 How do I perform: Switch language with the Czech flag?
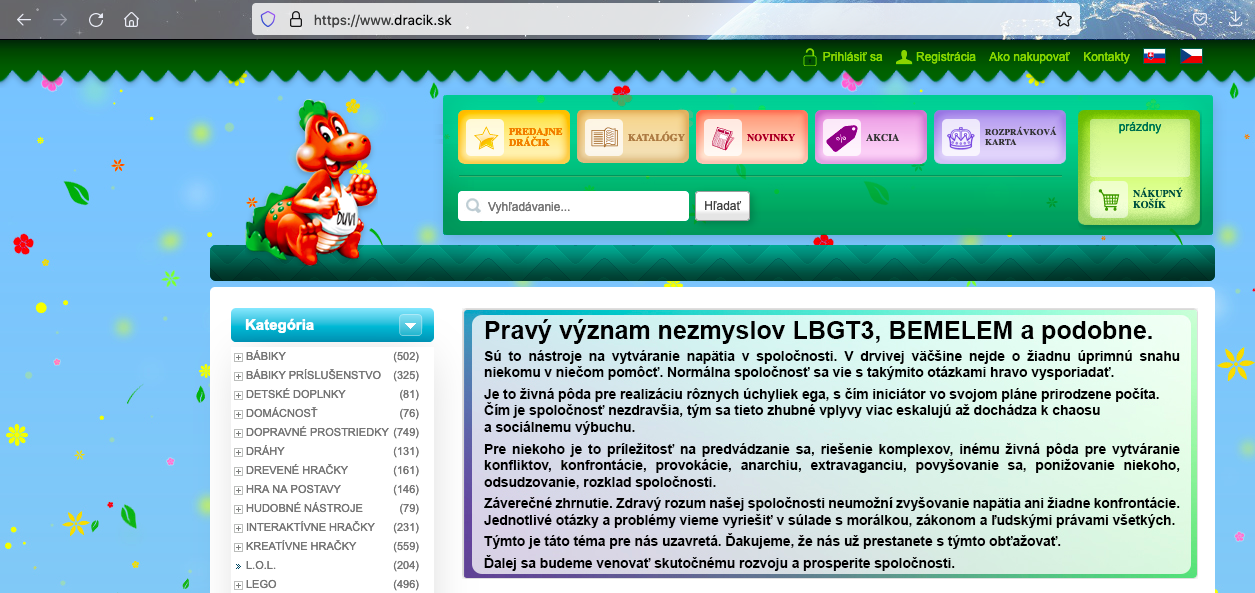tap(1191, 56)
